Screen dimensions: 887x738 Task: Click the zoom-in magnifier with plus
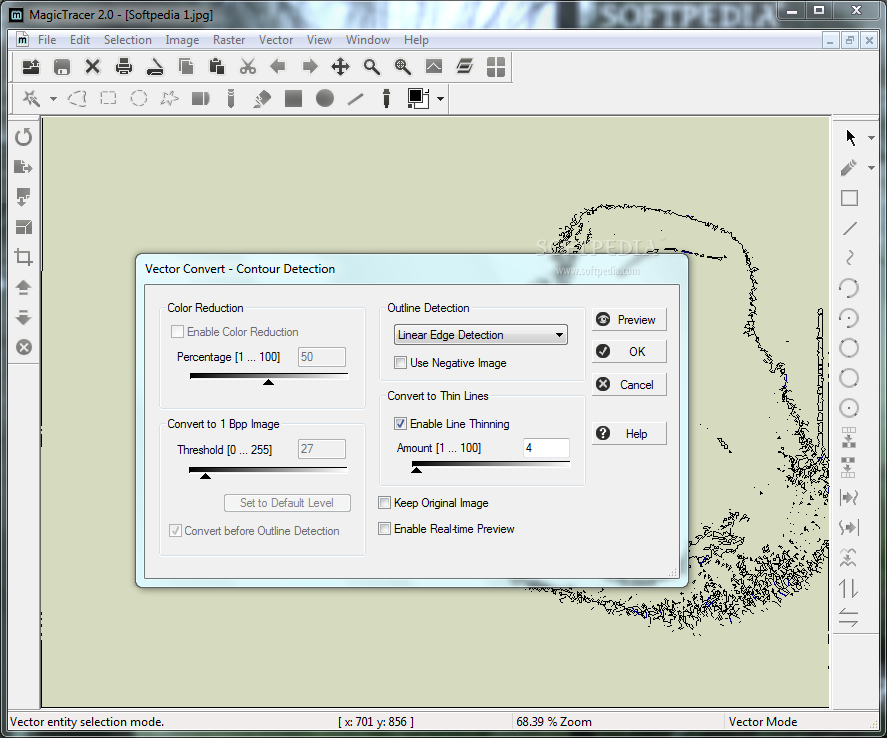tap(403, 67)
